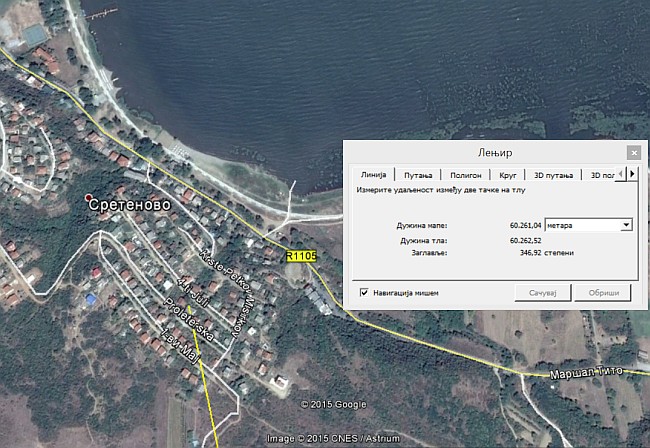Screen dimensions: 650x448
Task: Switch to the Линија tab
Action: [373, 175]
